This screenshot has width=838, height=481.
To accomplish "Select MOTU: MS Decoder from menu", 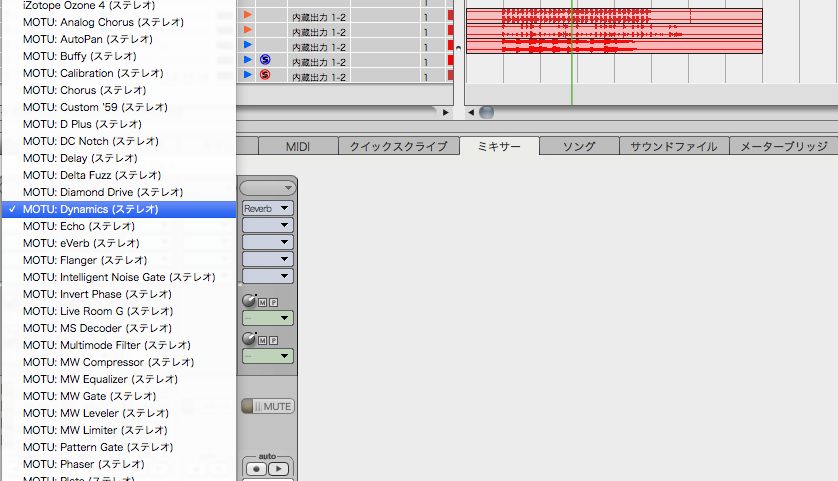I will [x=119, y=328].
